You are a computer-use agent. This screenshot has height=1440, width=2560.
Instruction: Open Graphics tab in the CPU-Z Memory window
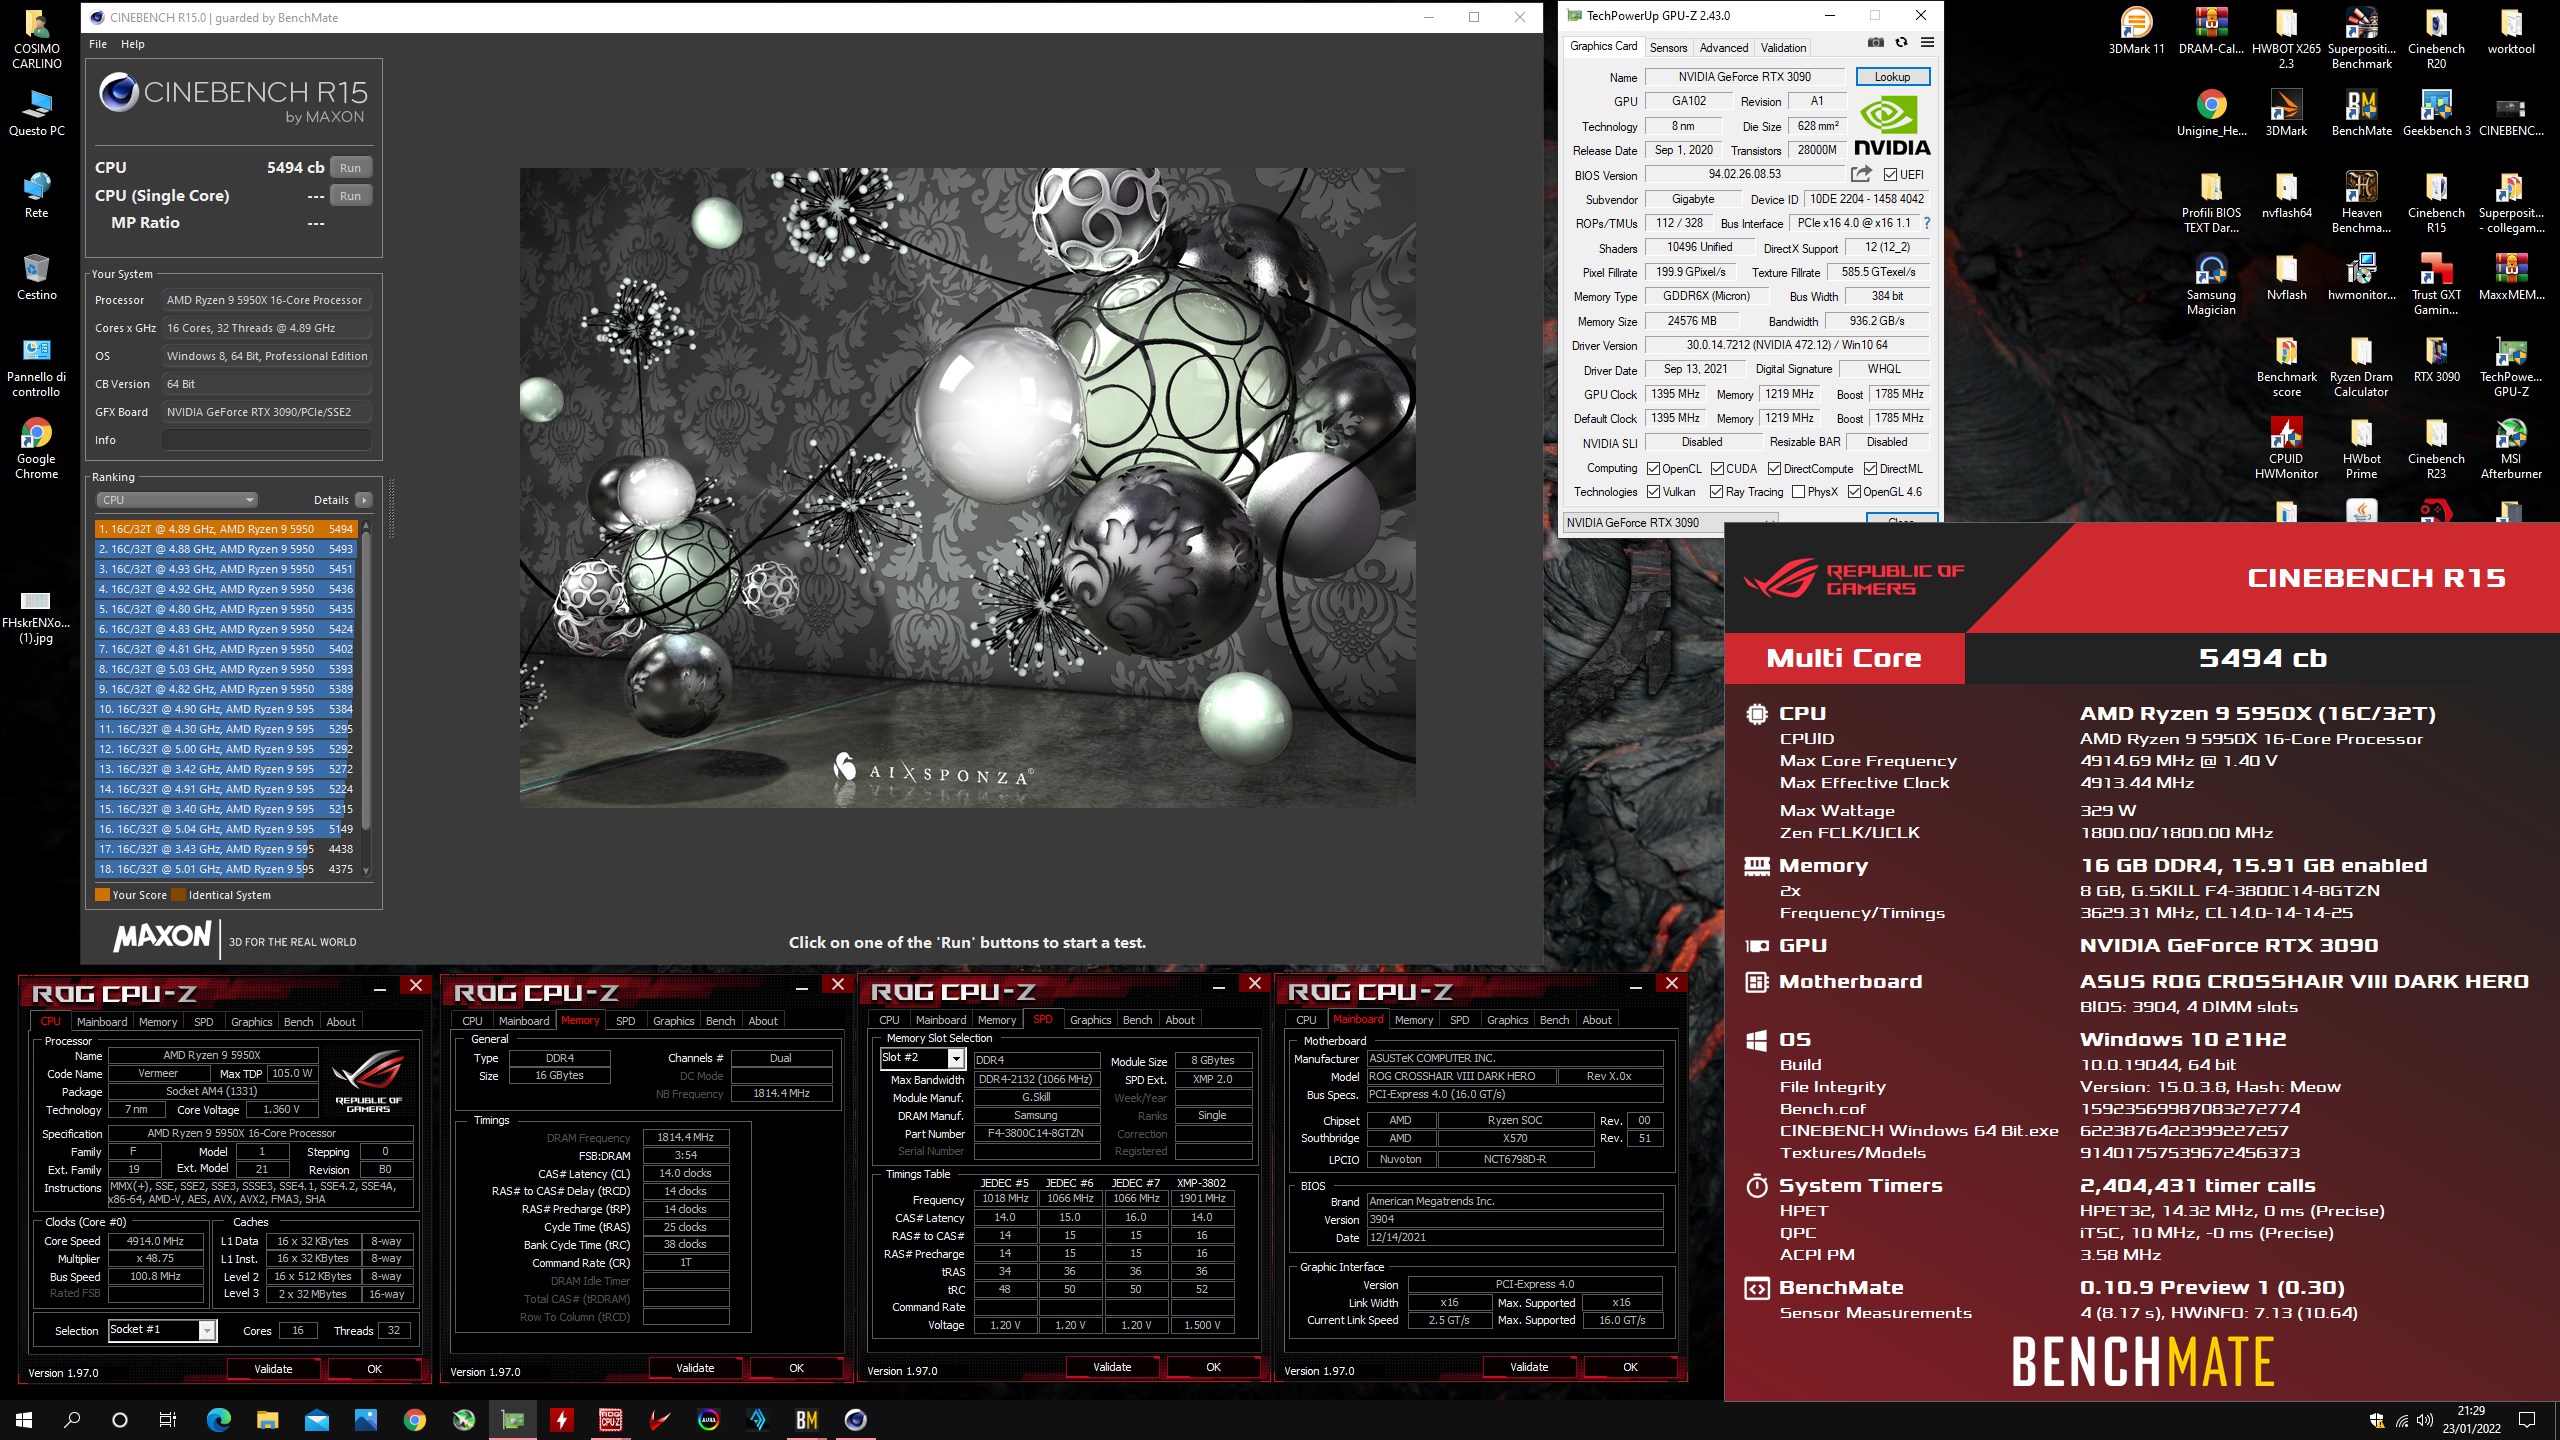(673, 1021)
